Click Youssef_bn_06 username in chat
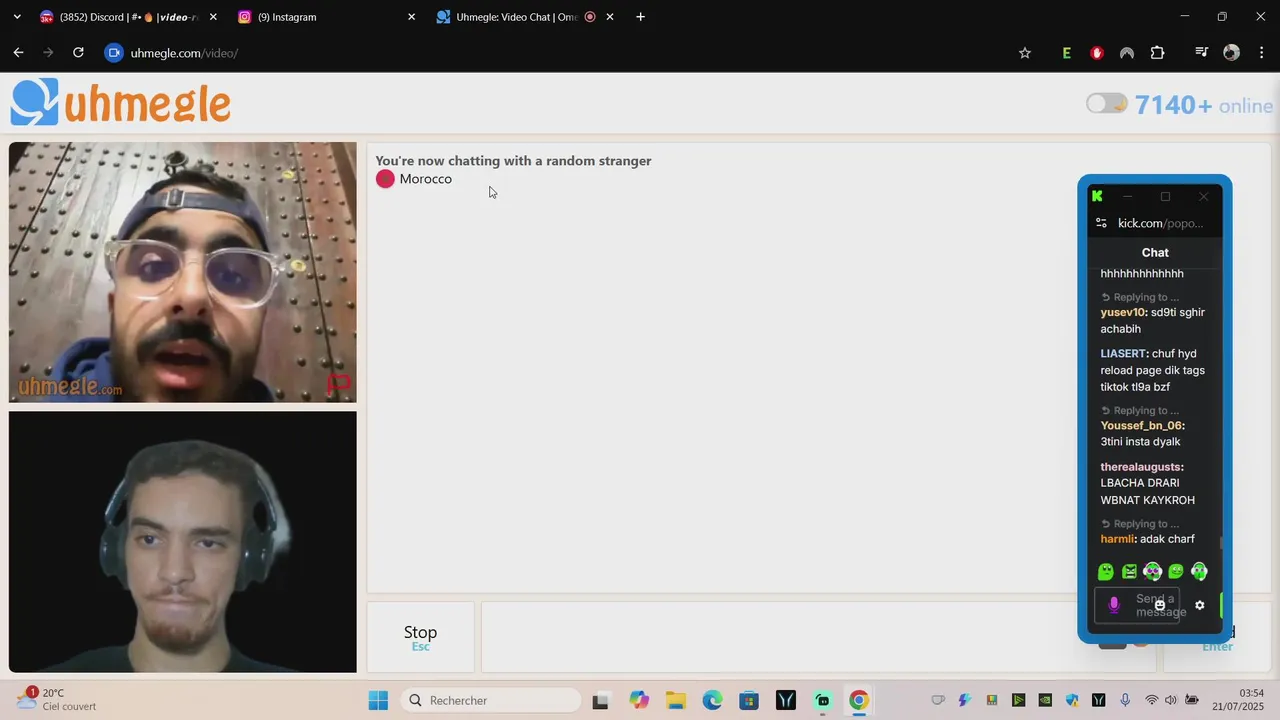 tap(1143, 425)
